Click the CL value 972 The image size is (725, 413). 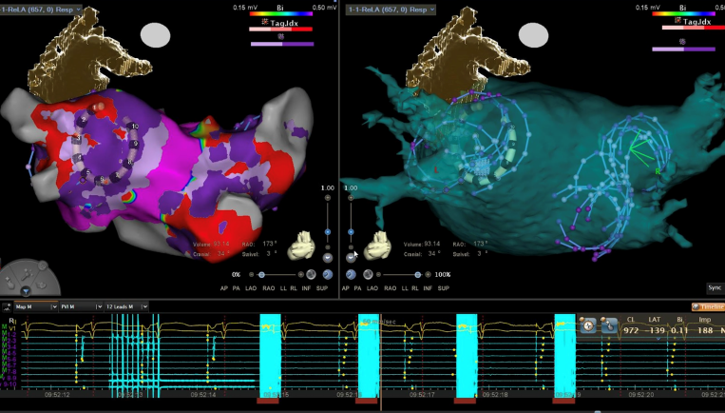coord(631,330)
